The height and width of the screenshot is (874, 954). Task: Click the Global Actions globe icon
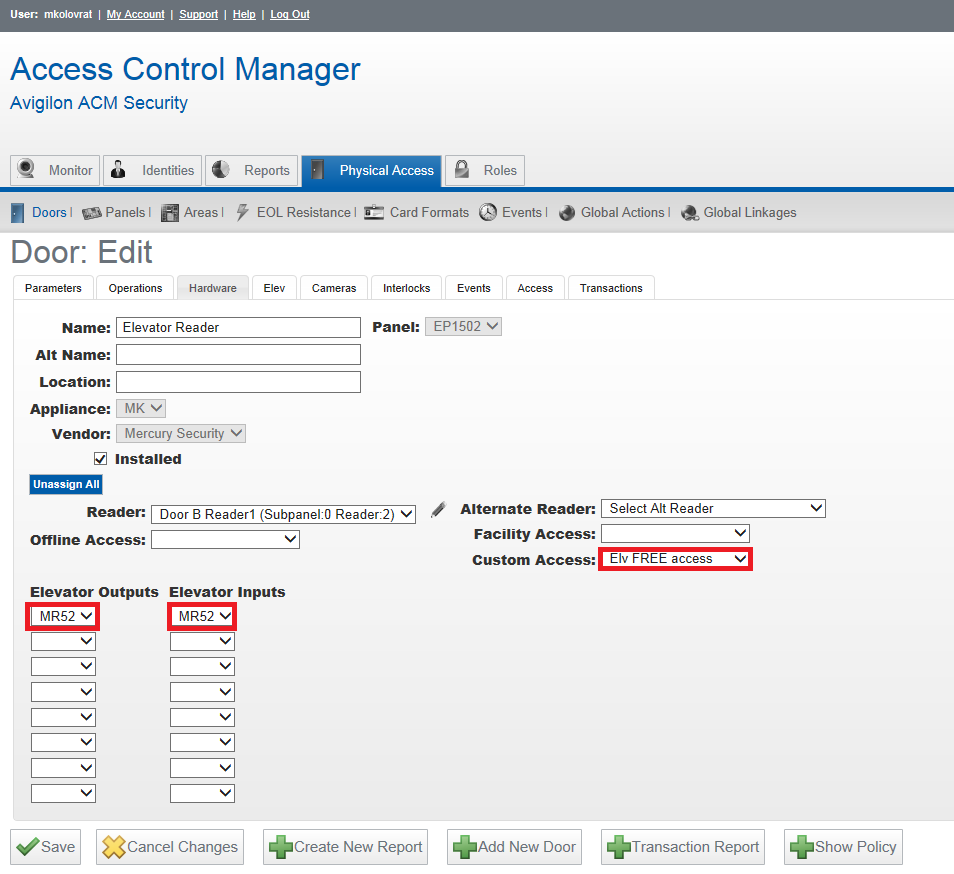tap(566, 213)
